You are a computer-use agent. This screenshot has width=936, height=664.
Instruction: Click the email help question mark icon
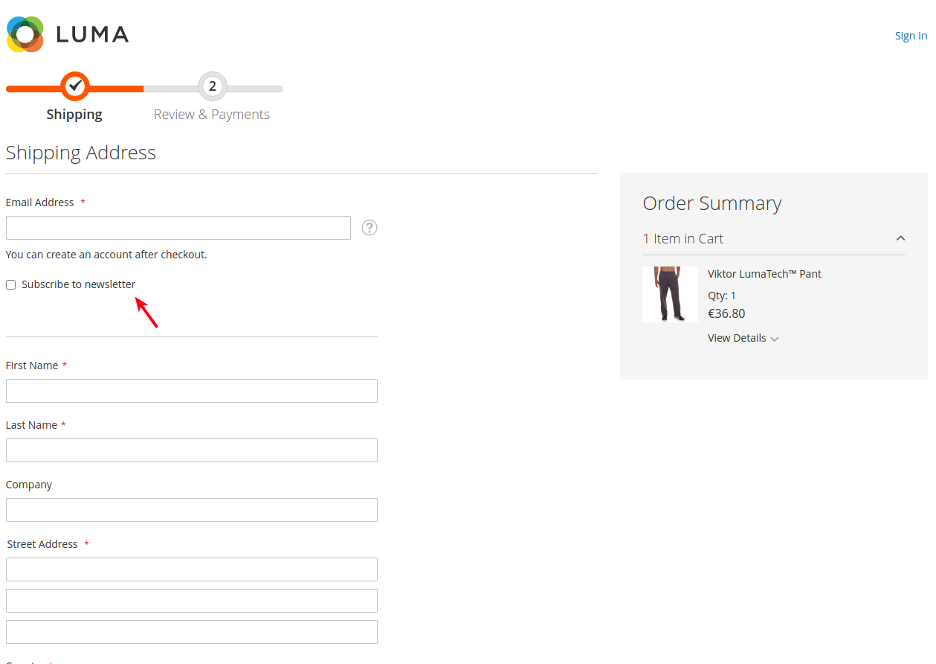click(369, 228)
